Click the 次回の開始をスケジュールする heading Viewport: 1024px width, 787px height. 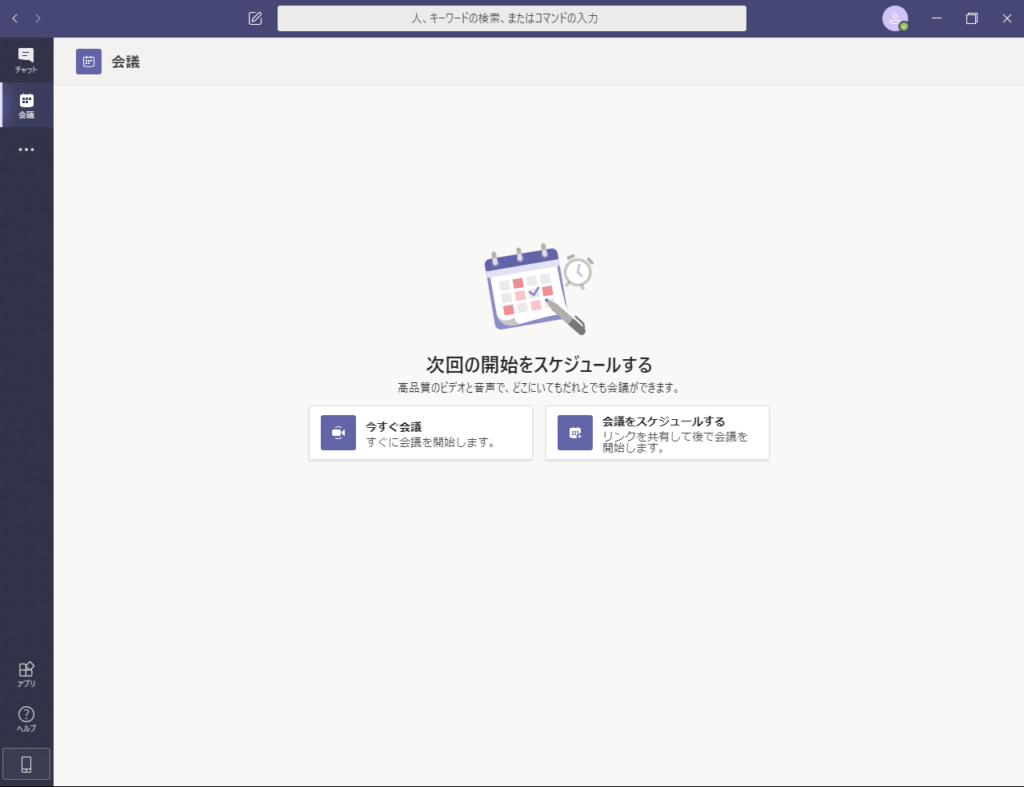click(x=539, y=364)
